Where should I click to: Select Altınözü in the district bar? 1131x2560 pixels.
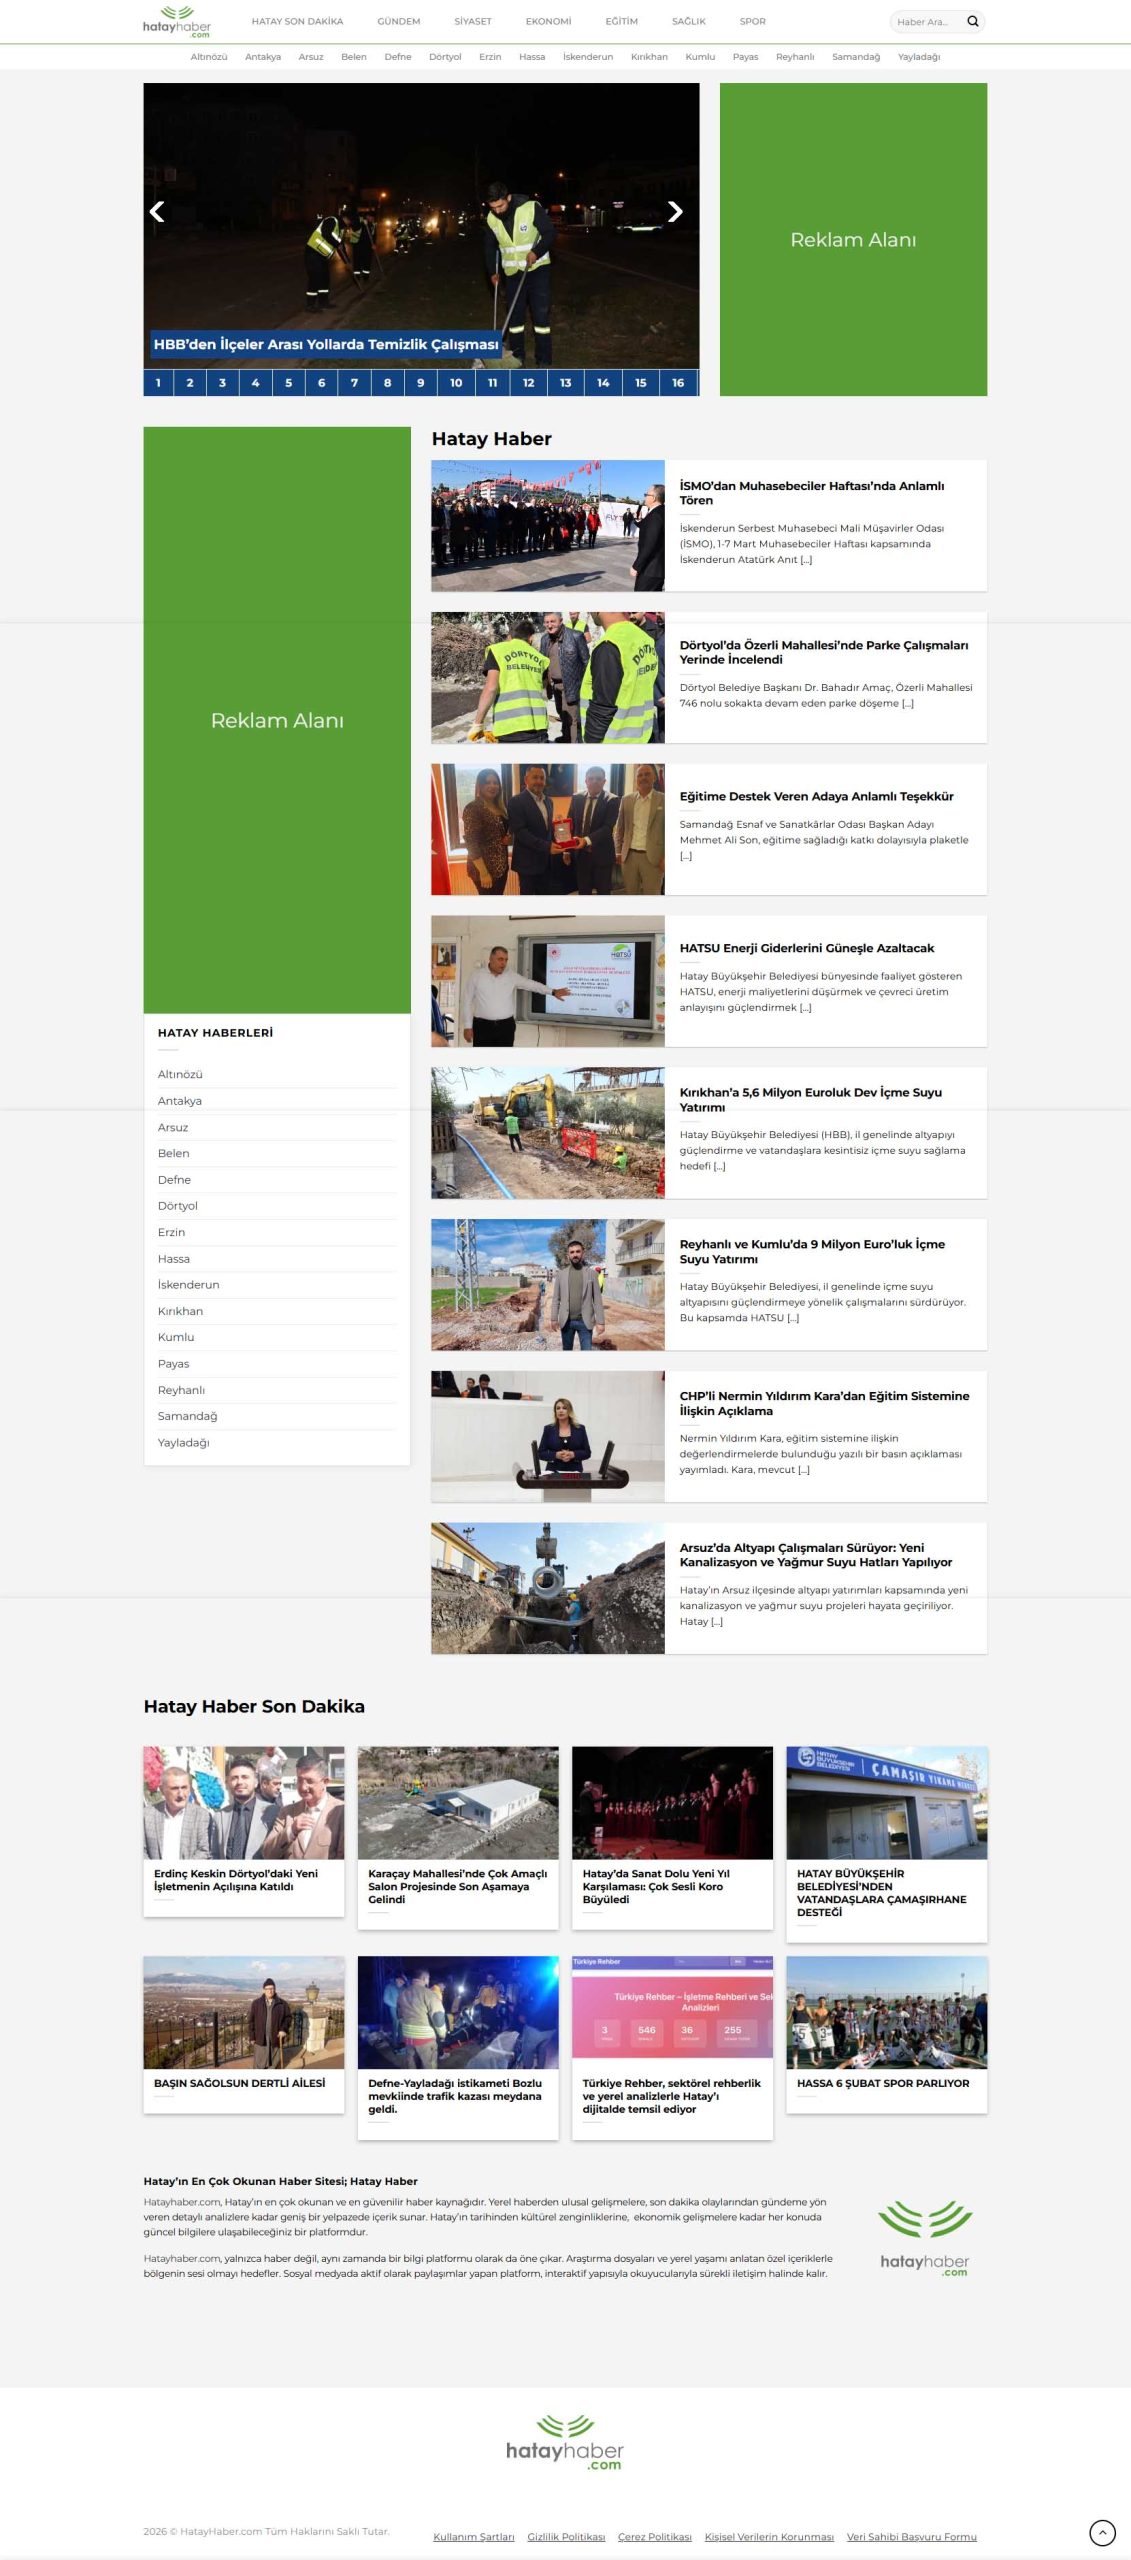tap(209, 57)
